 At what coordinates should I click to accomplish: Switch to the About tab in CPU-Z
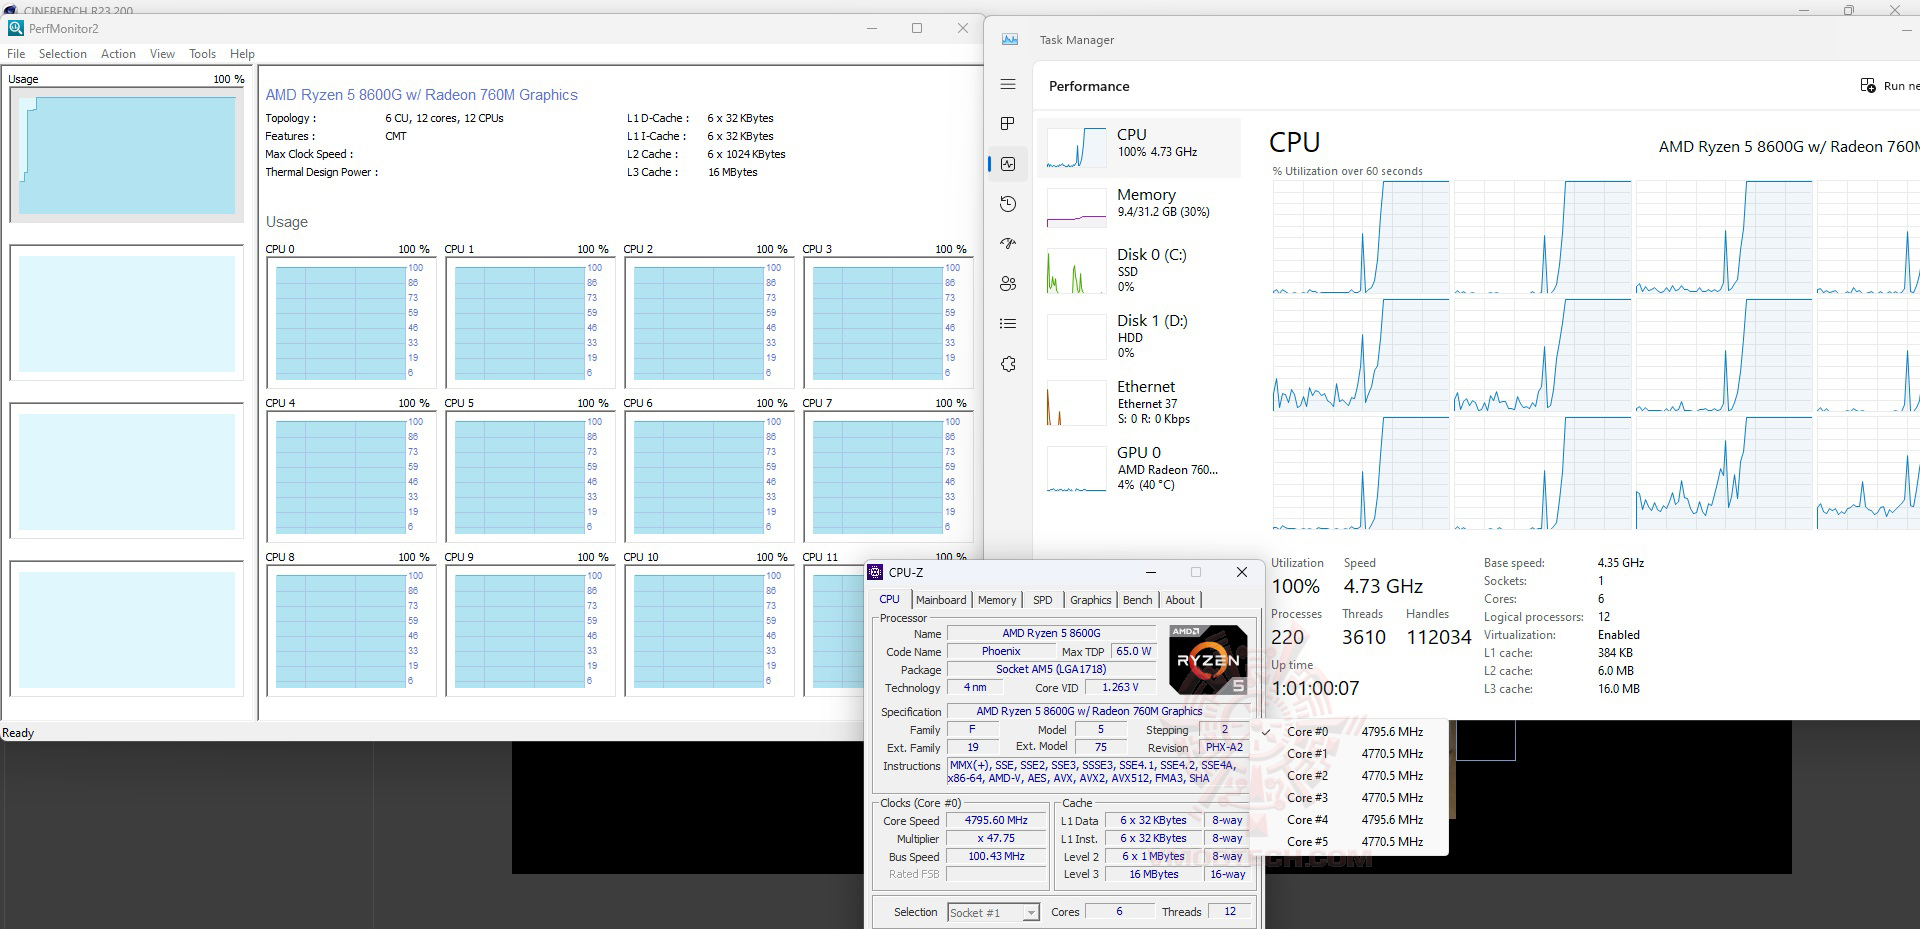[x=1180, y=600]
